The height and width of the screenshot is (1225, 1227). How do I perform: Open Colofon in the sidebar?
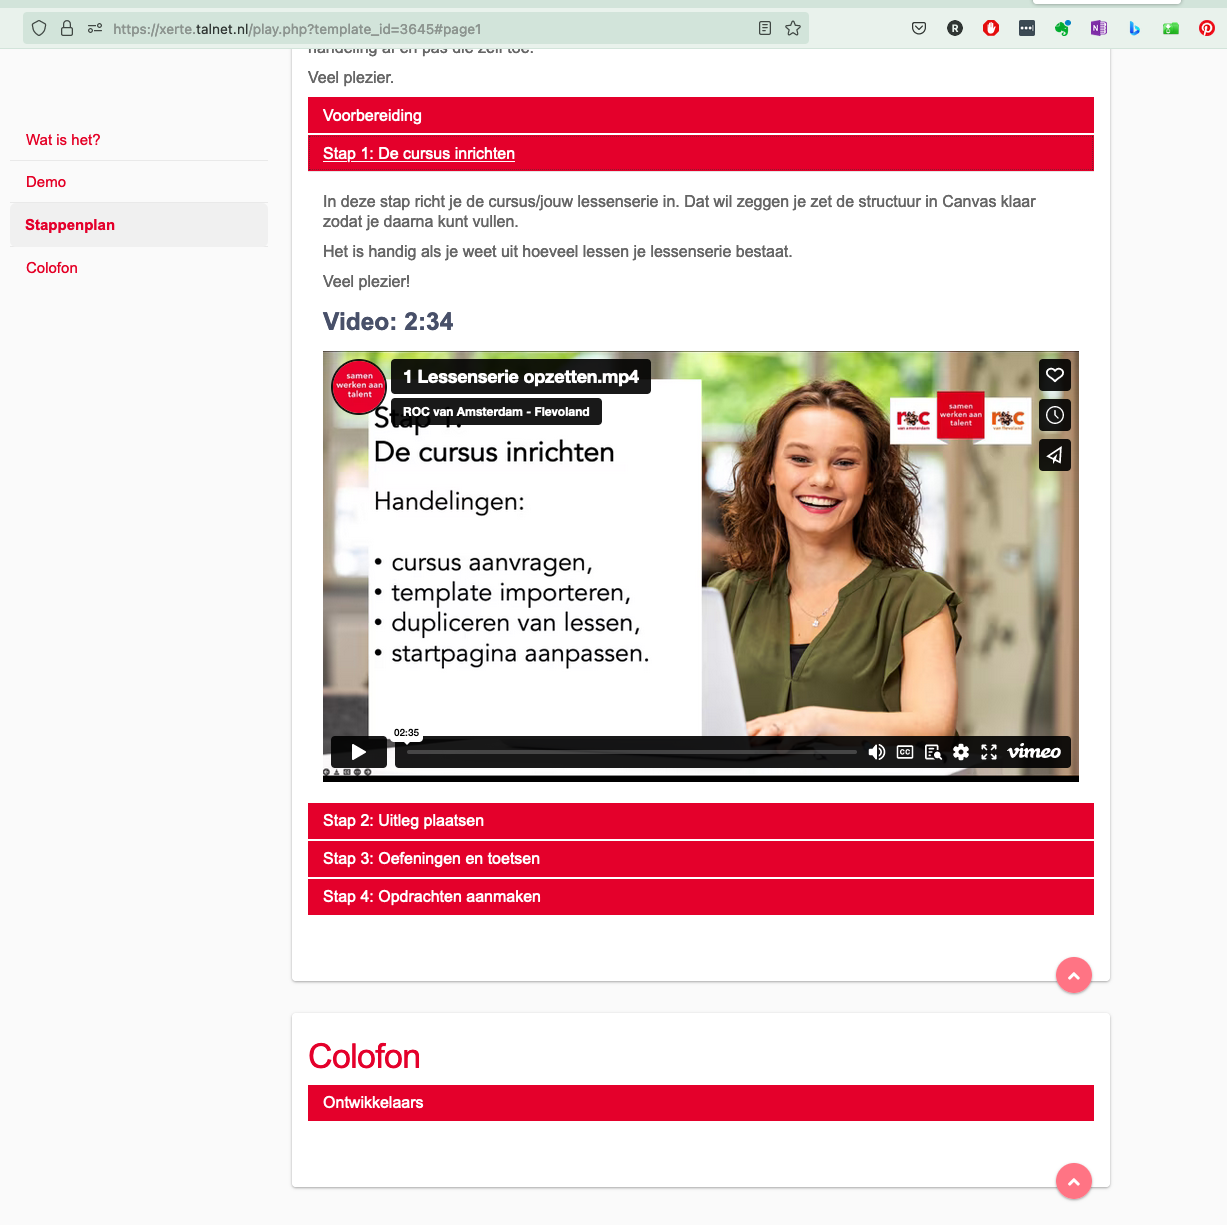[52, 268]
